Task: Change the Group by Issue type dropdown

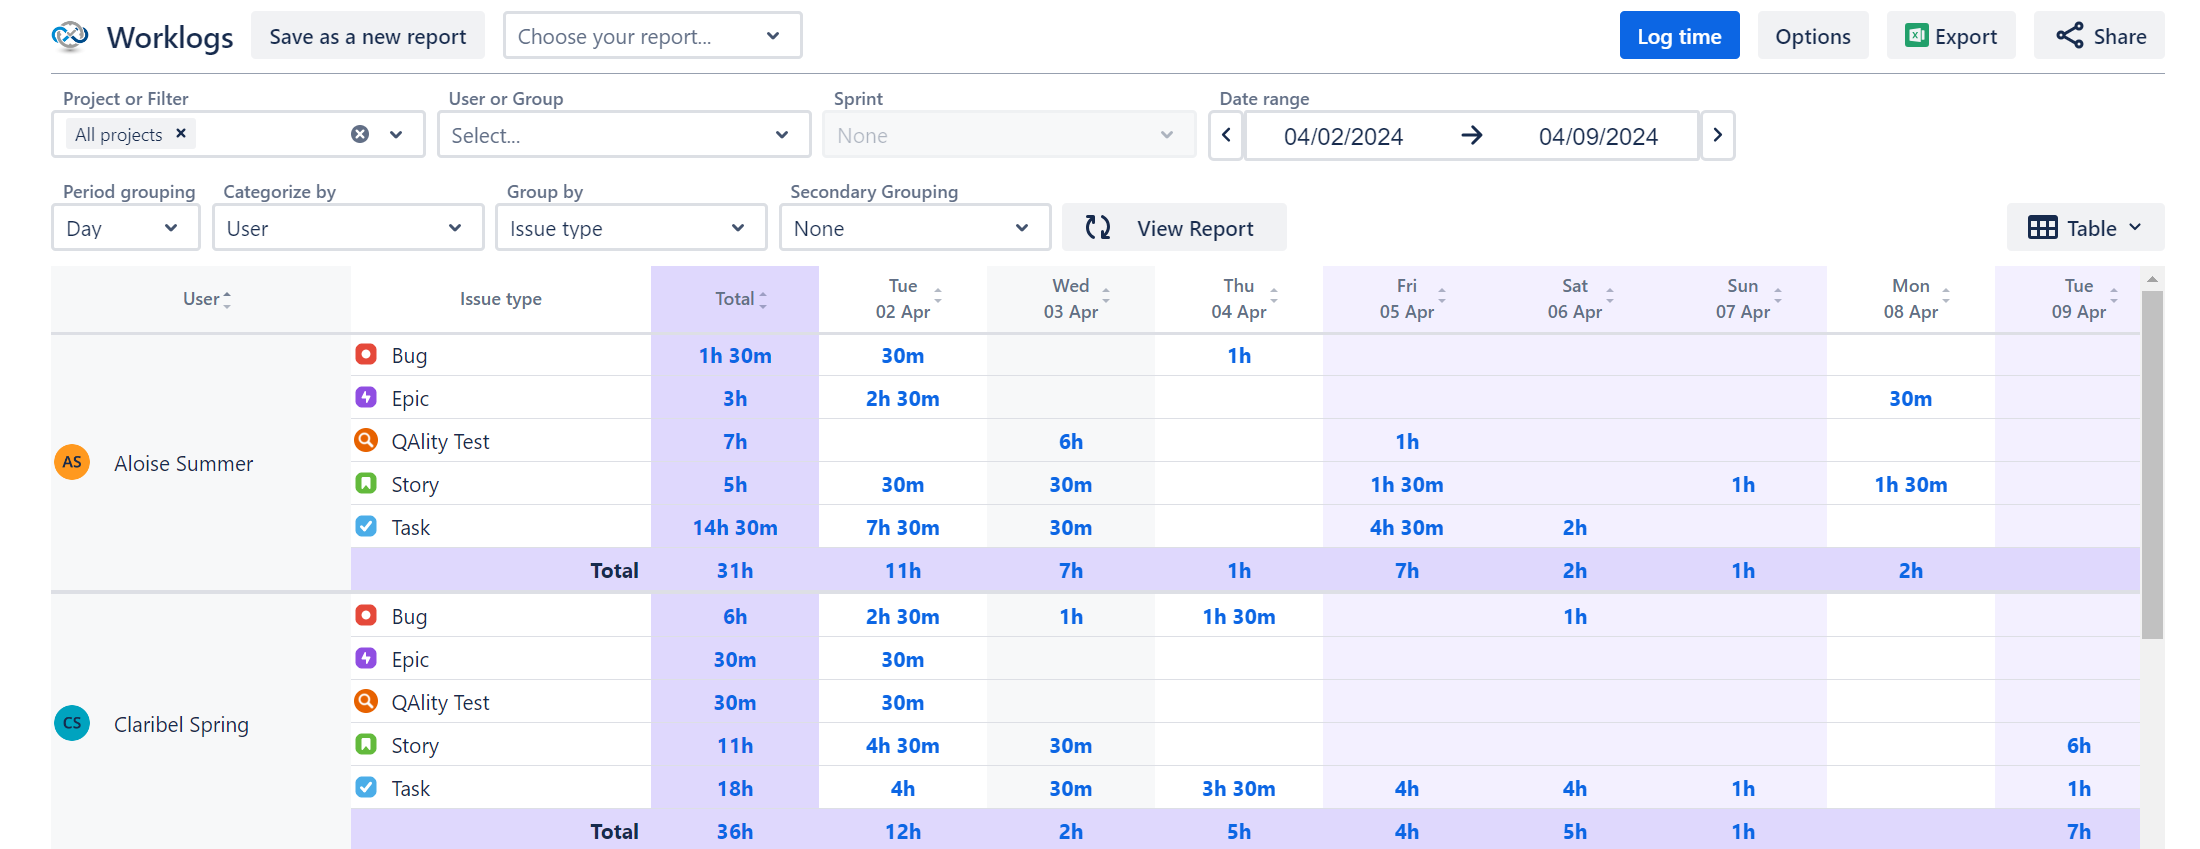Action: coord(631,228)
